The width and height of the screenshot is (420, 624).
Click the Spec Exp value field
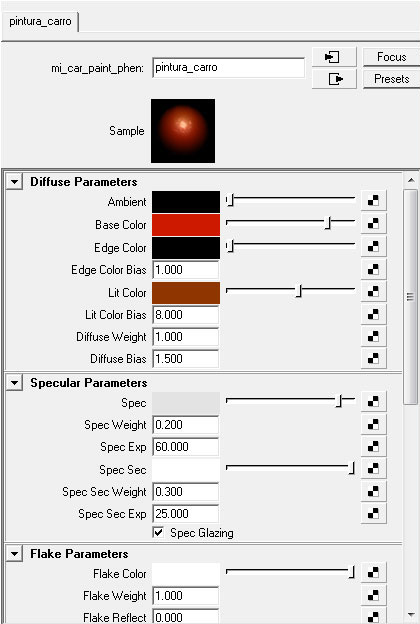186,447
